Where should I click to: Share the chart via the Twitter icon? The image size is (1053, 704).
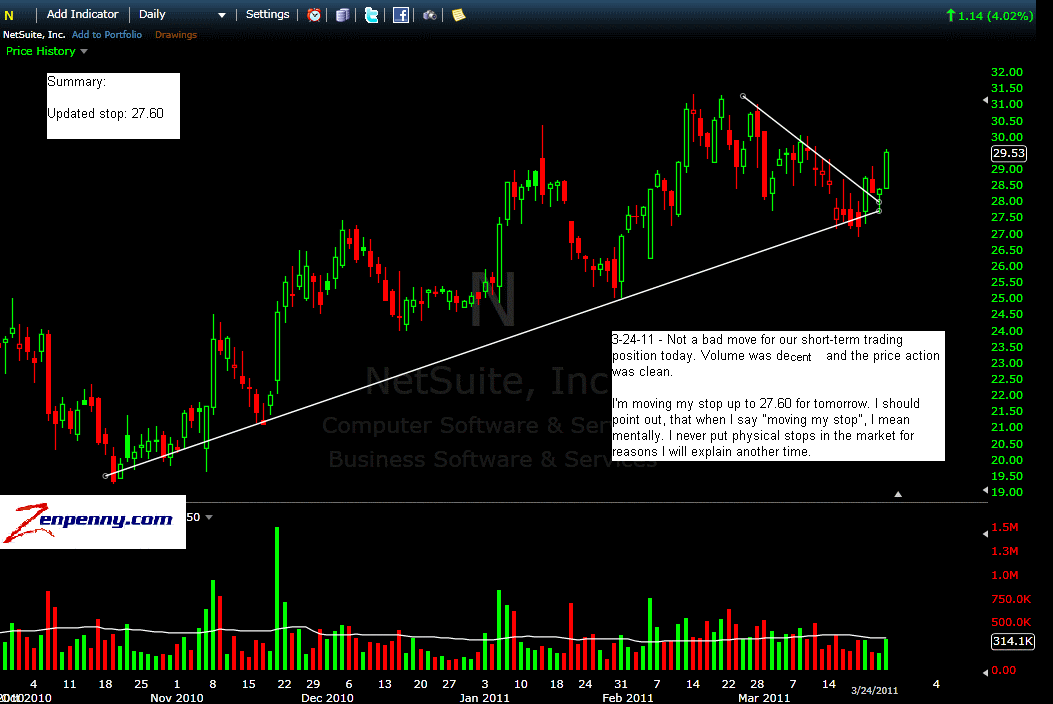[371, 15]
